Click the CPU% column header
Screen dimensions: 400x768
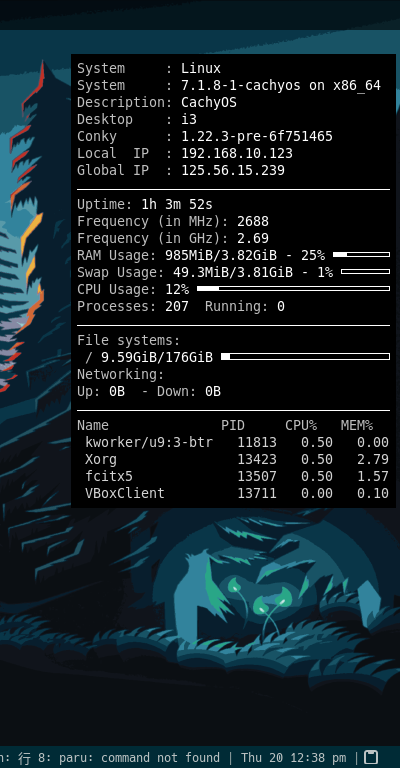[x=301, y=425]
